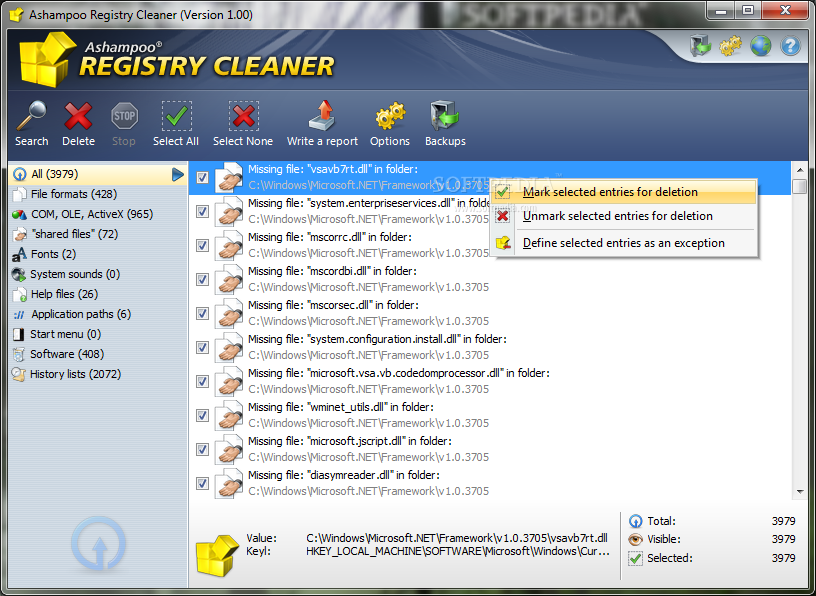Open the globe internet icon in header

click(760, 46)
